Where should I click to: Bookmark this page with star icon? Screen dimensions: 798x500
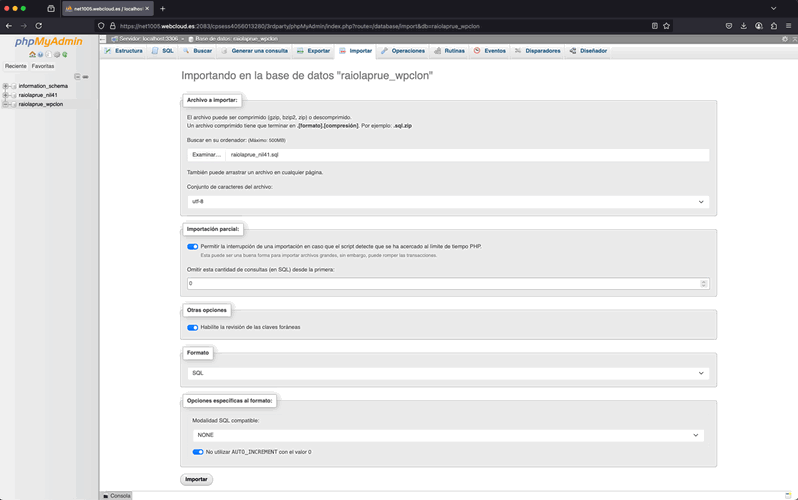666,26
